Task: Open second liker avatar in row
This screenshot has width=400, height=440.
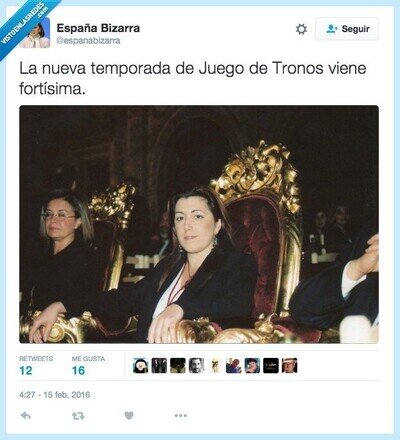Action: (159, 366)
